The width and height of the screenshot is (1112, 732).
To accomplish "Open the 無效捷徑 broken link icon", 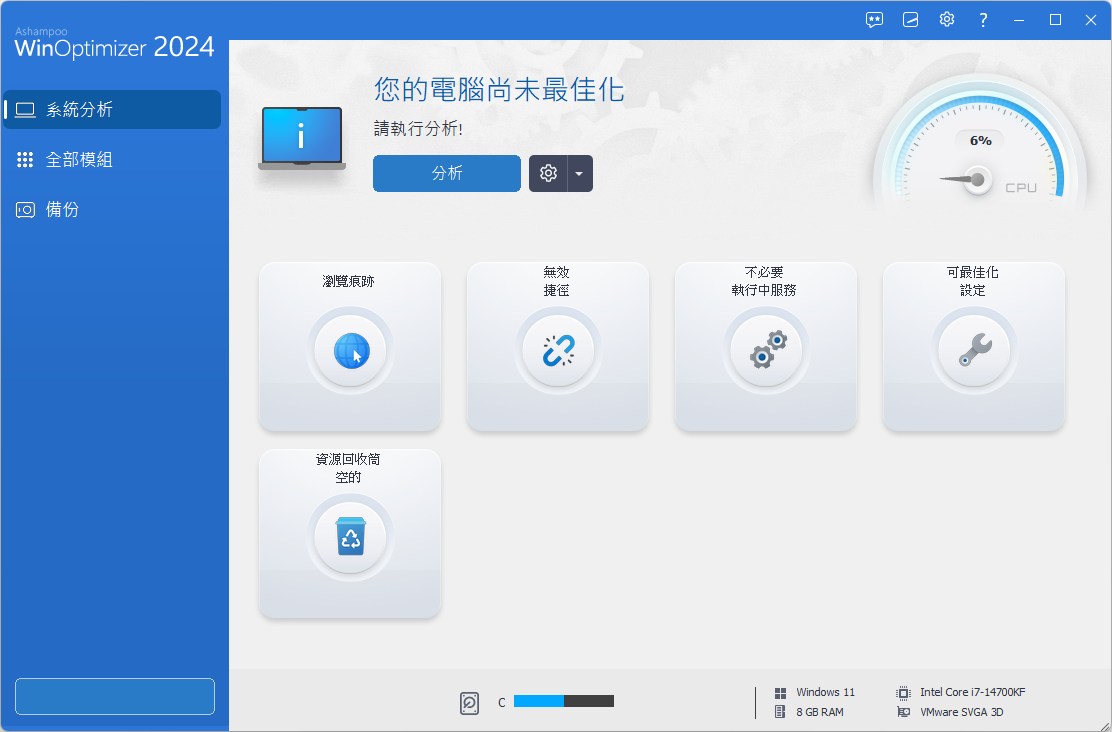I will click(x=558, y=350).
